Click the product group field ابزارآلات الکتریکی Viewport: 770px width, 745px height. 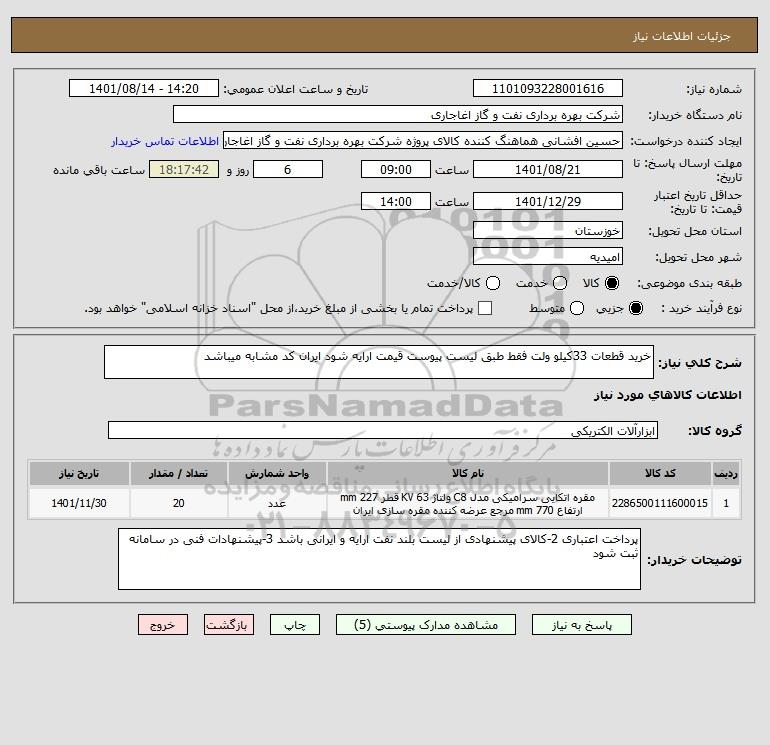click(383, 431)
